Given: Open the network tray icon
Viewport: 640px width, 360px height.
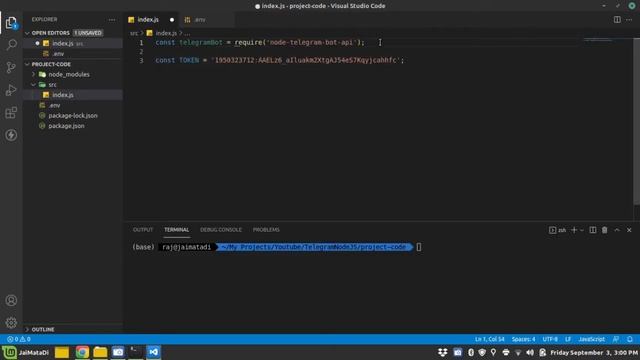Looking at the screenshot, I should [518, 352].
